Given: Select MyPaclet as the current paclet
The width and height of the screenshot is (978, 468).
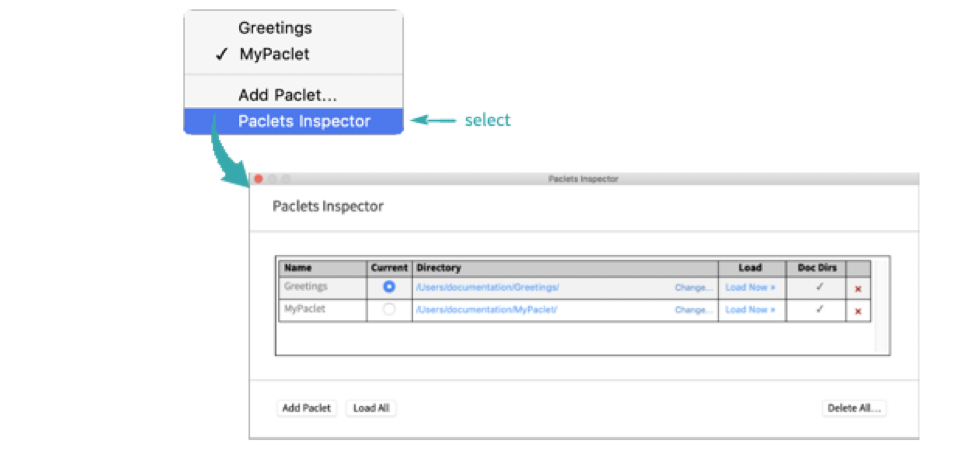Looking at the screenshot, I should (389, 310).
